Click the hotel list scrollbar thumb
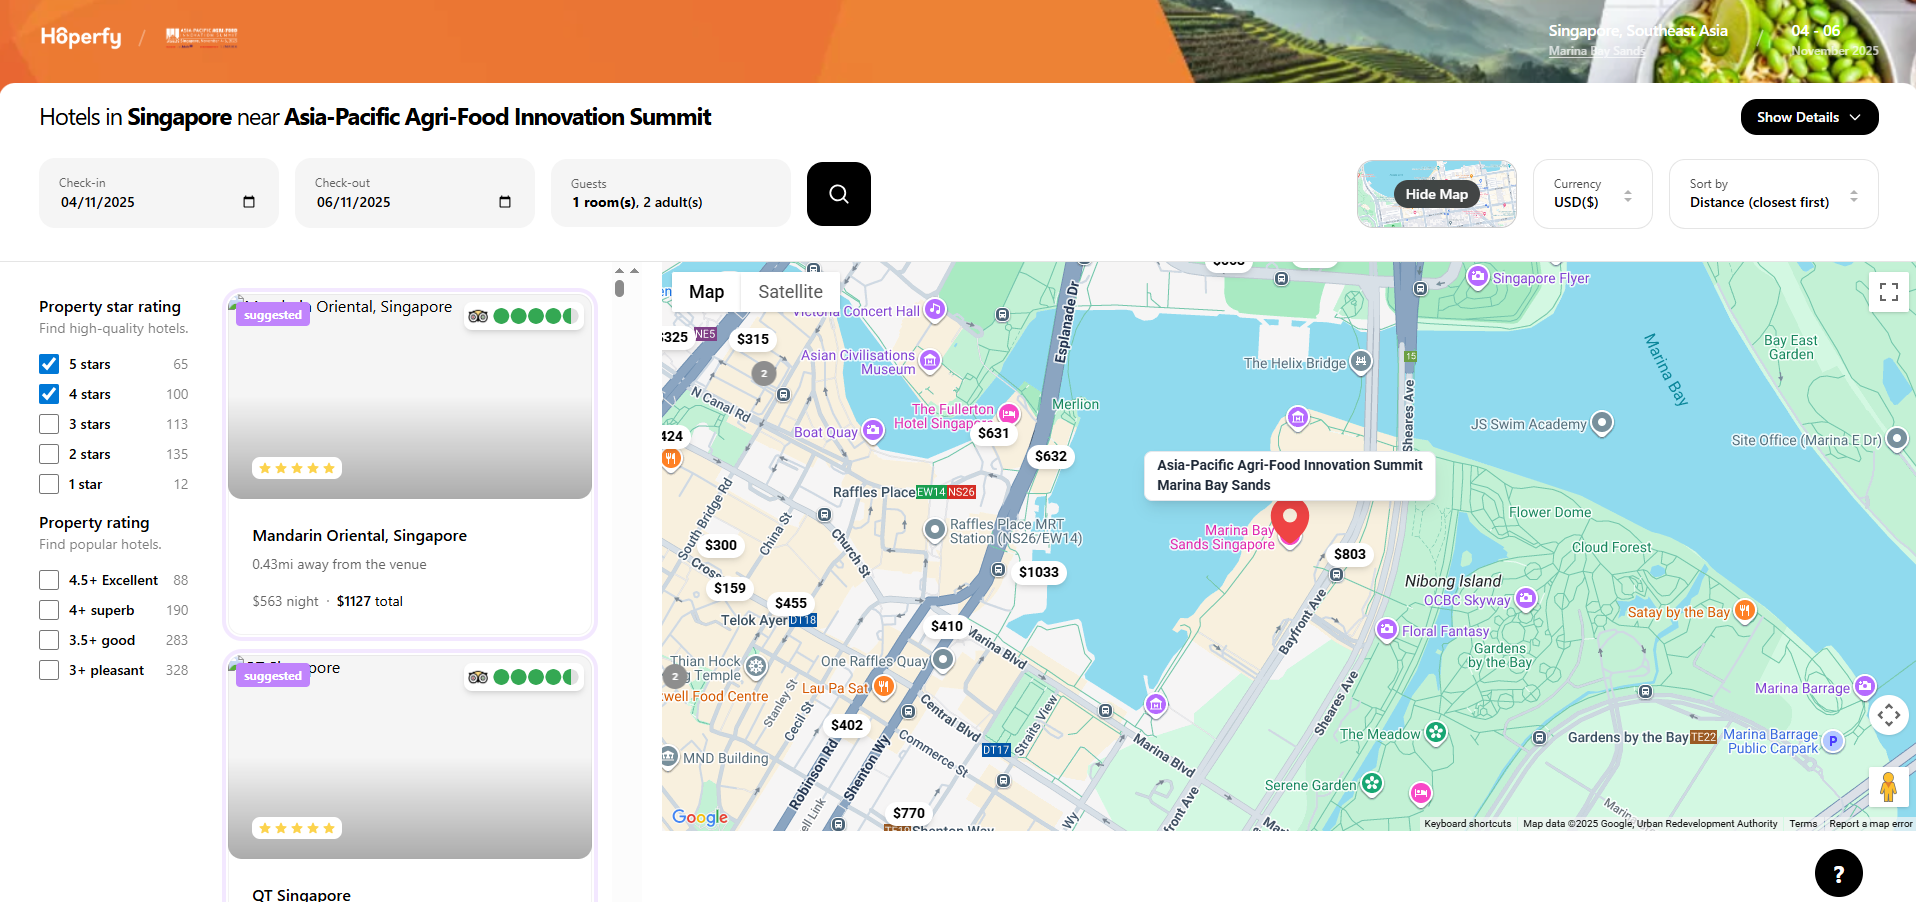Screen dimensions: 1916x902 [619, 288]
